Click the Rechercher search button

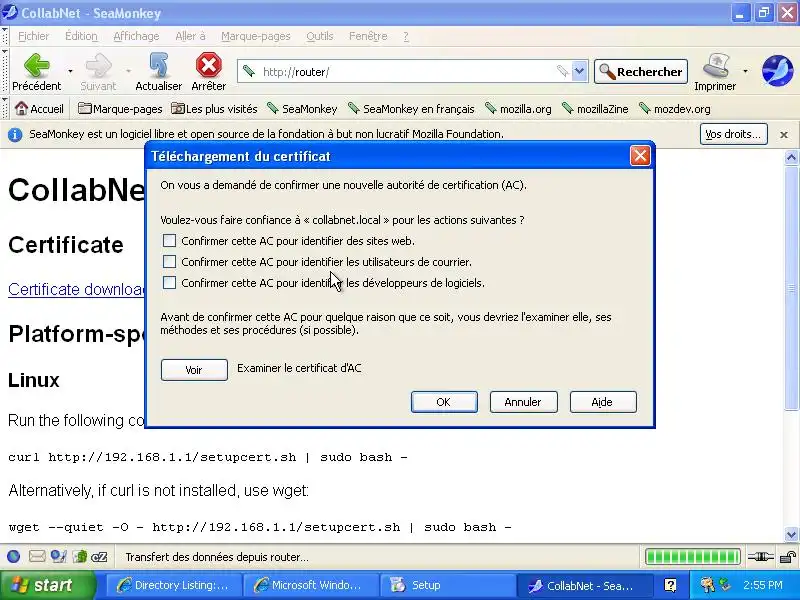(x=641, y=71)
